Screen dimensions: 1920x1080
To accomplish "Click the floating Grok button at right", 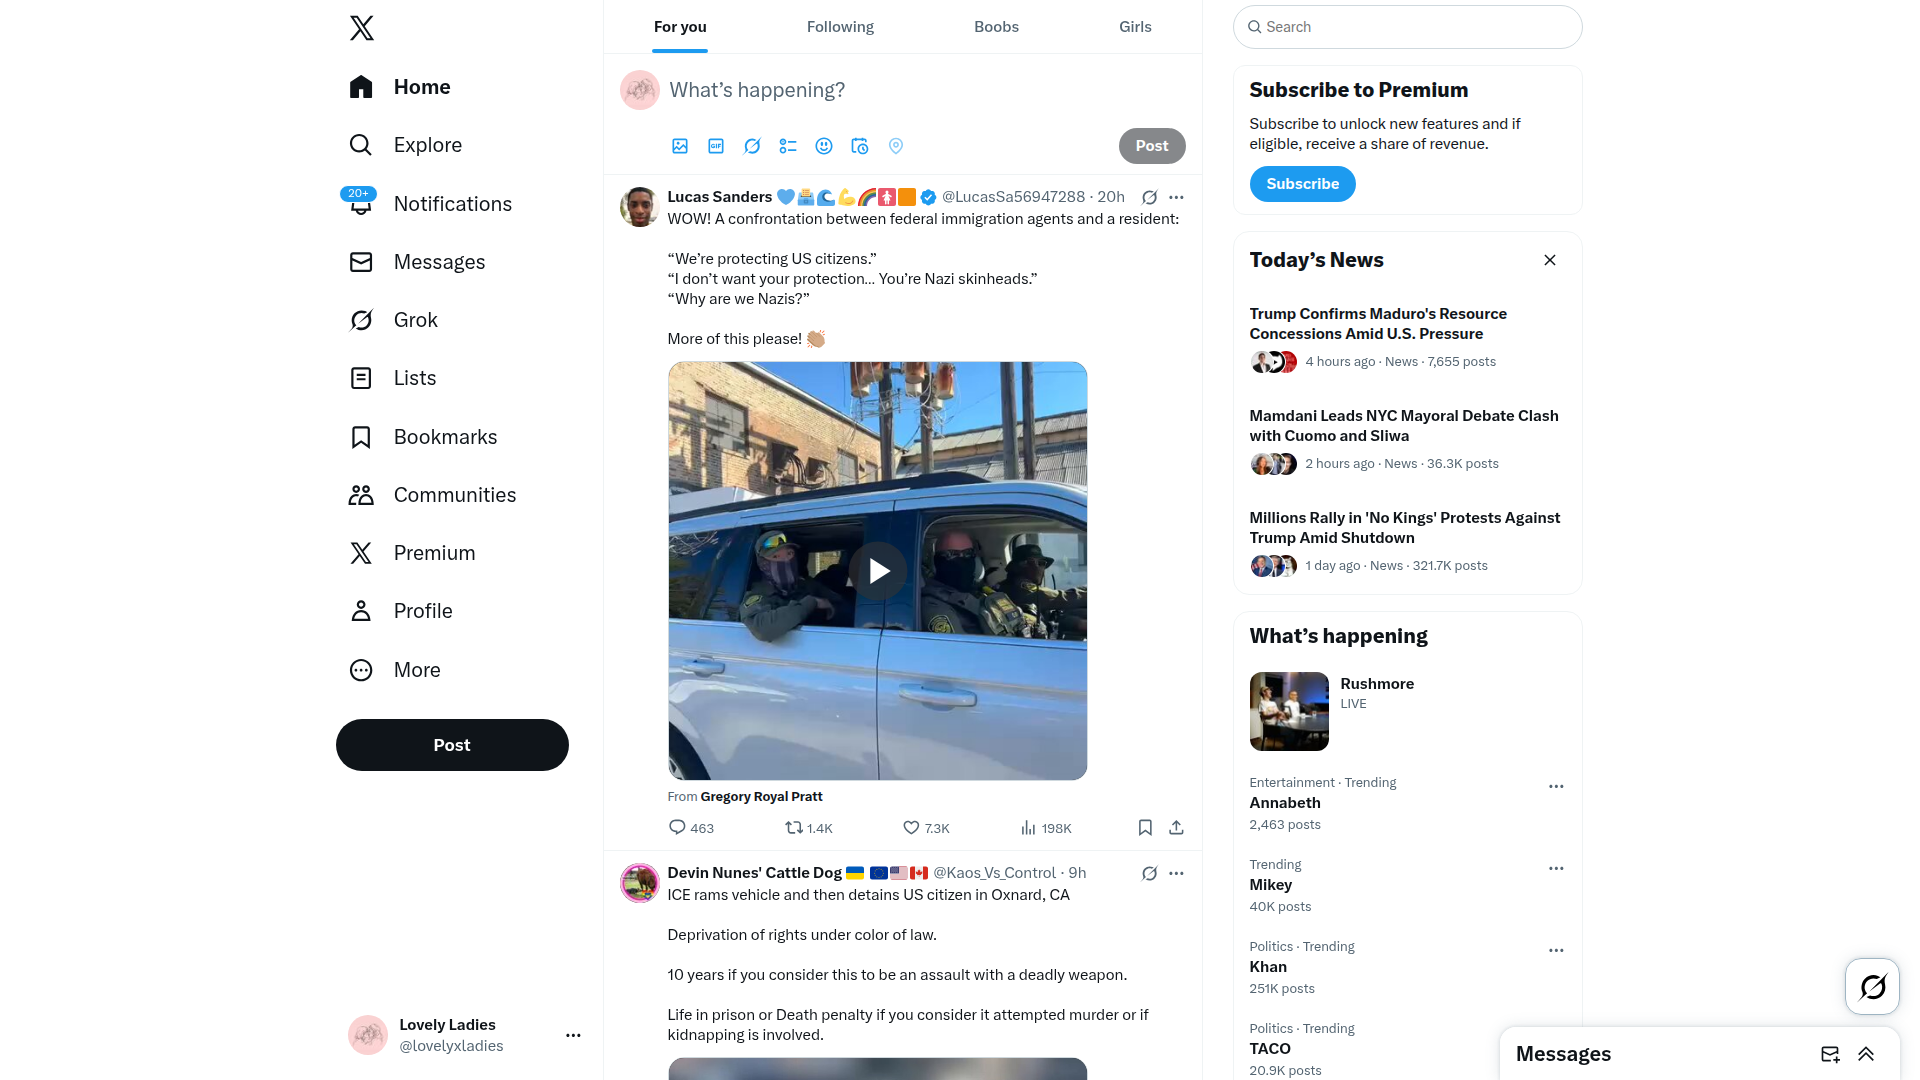I will pyautogui.click(x=1872, y=987).
